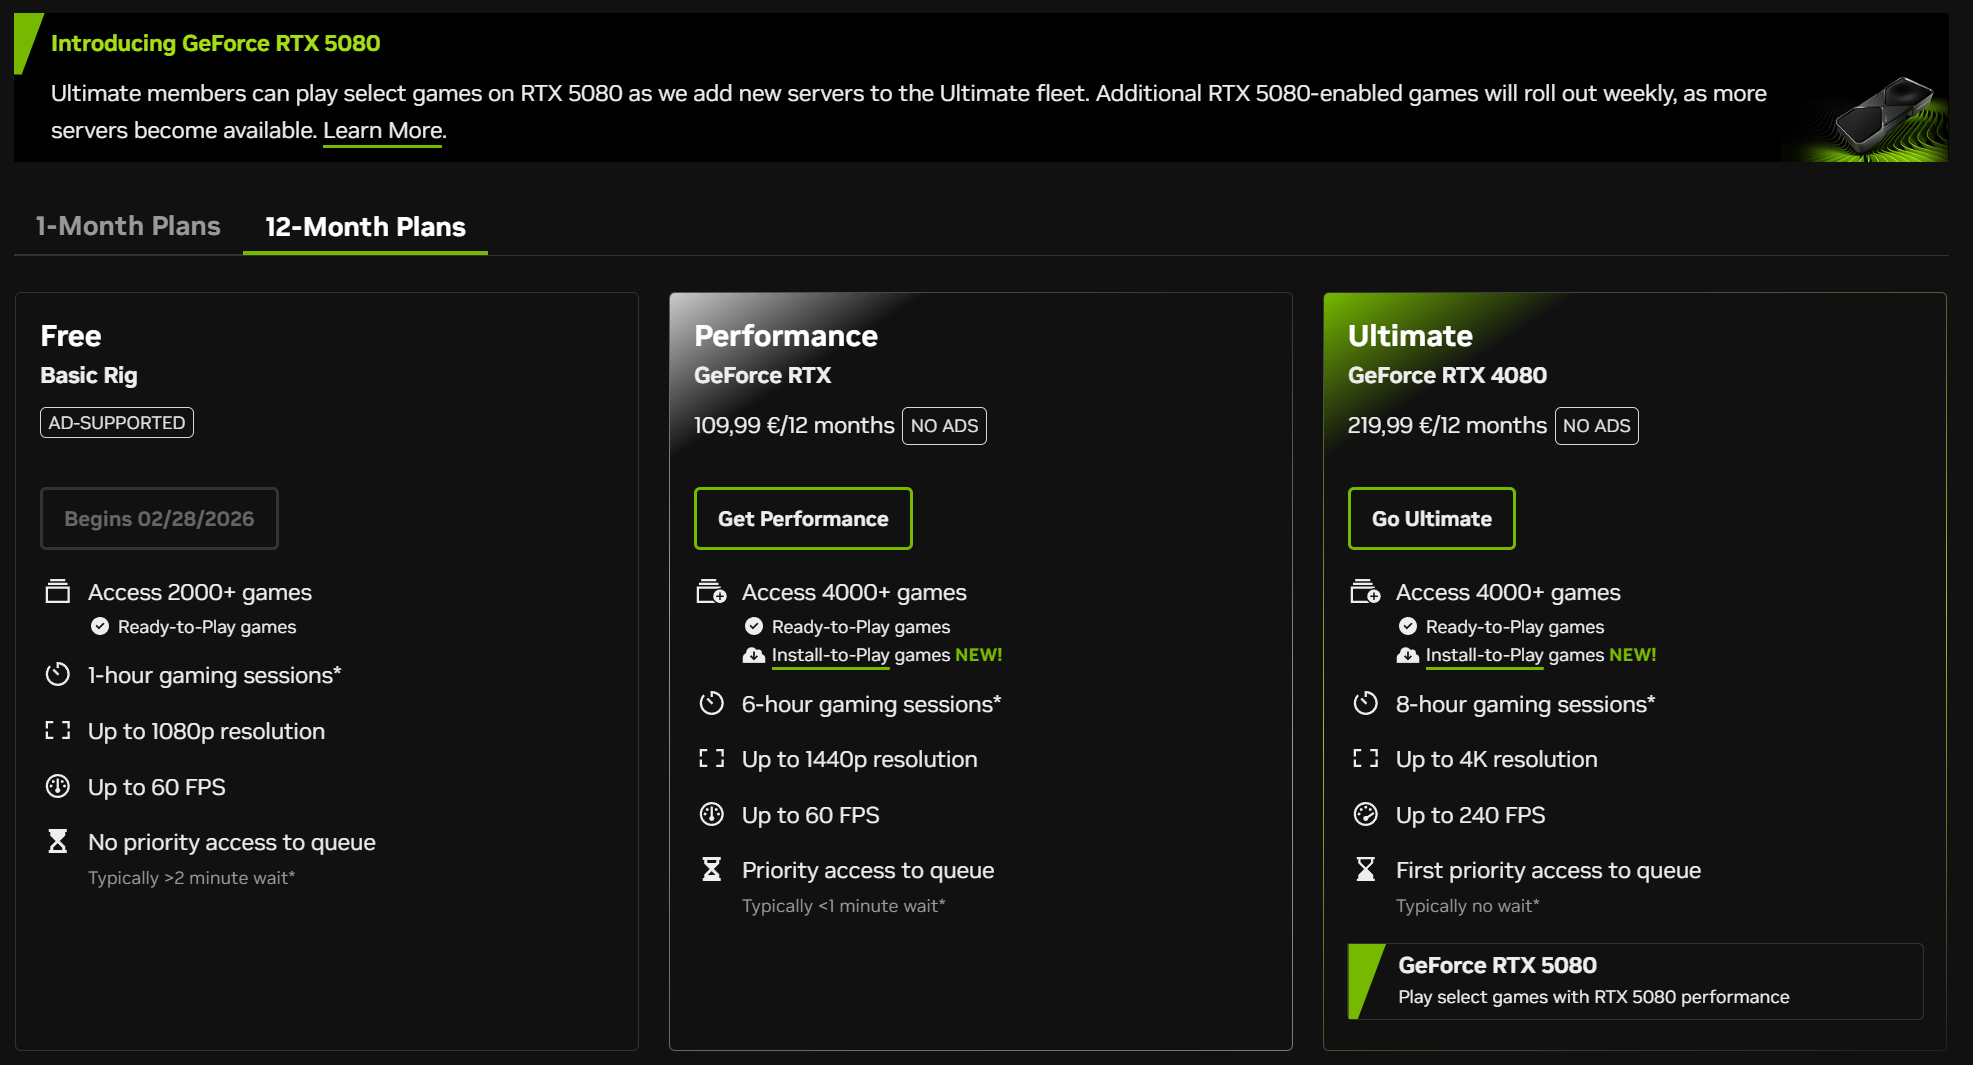The height and width of the screenshot is (1065, 1973).
Task: Click the checkmark icon beside Ultimate Ready-to-Play games
Action: 1408,627
